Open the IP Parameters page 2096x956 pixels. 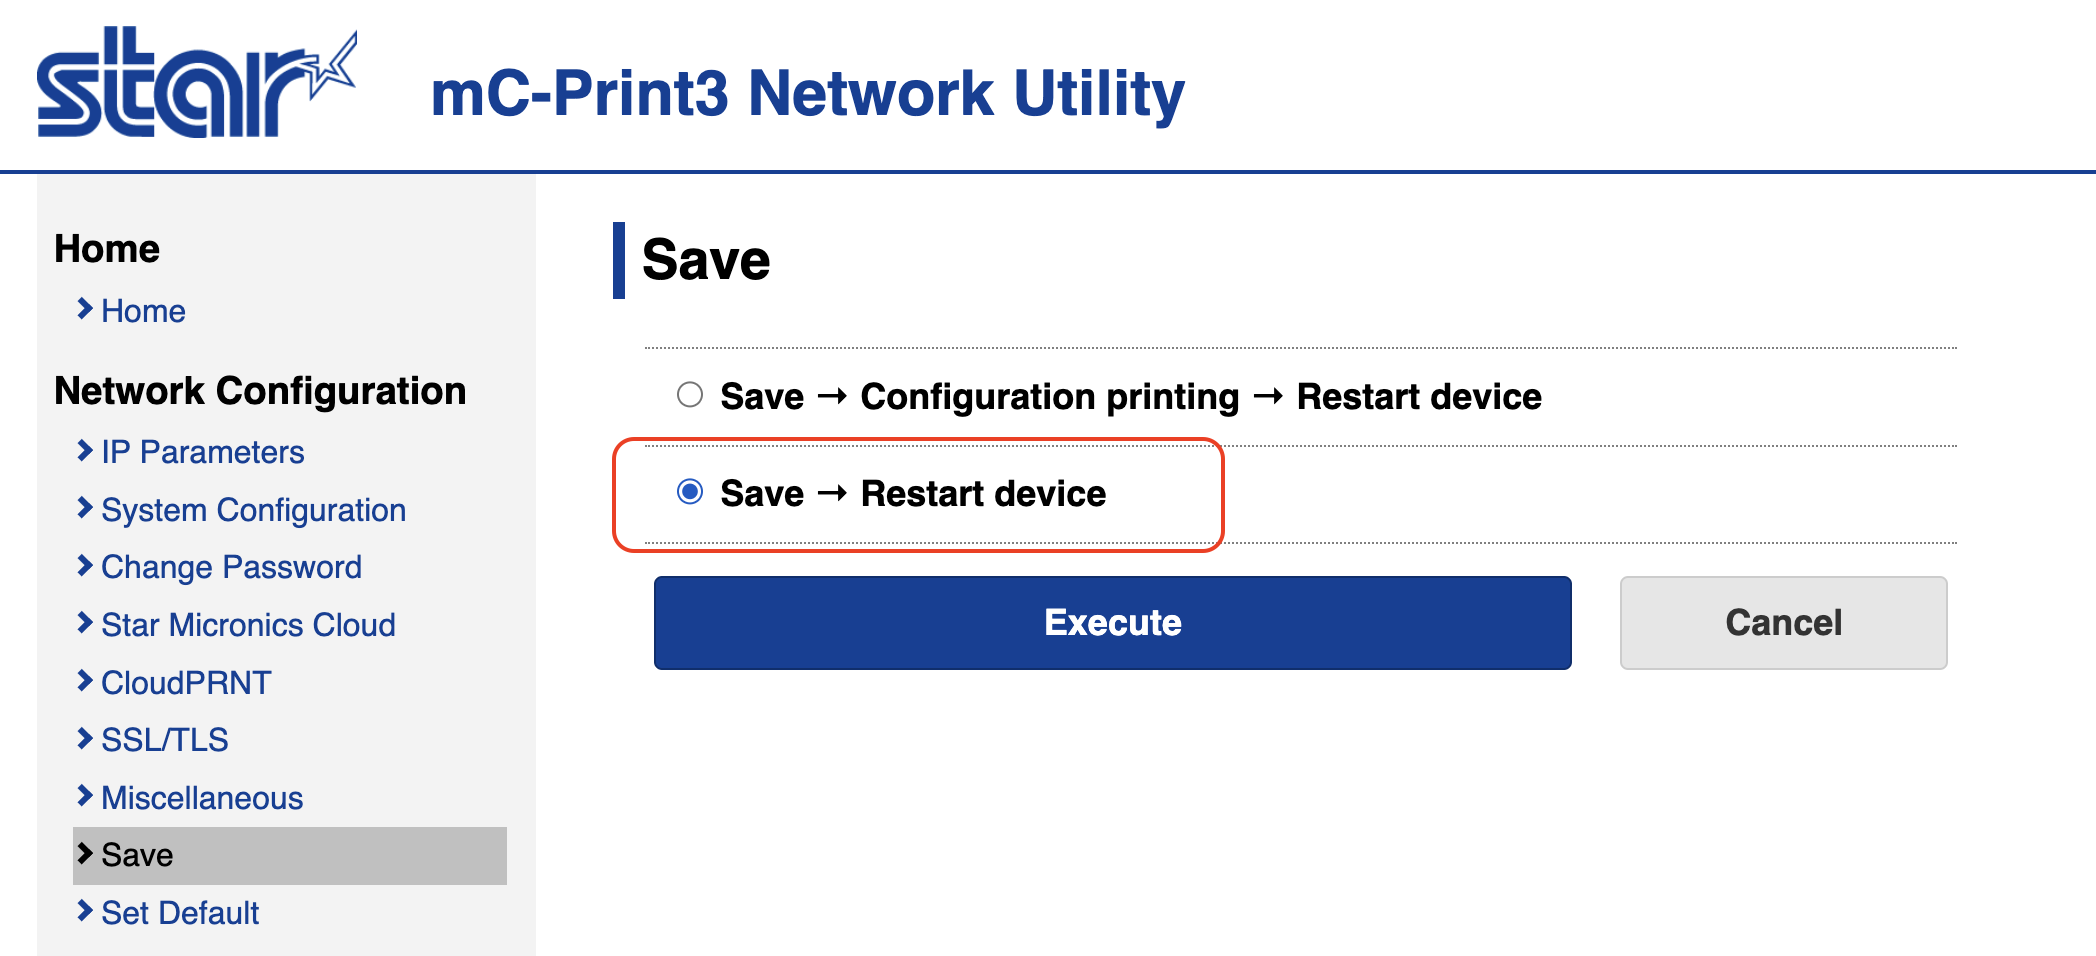(202, 452)
